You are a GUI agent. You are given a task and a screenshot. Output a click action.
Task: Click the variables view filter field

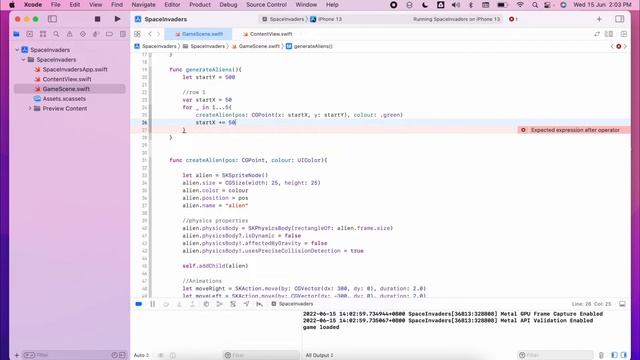(x=261, y=356)
